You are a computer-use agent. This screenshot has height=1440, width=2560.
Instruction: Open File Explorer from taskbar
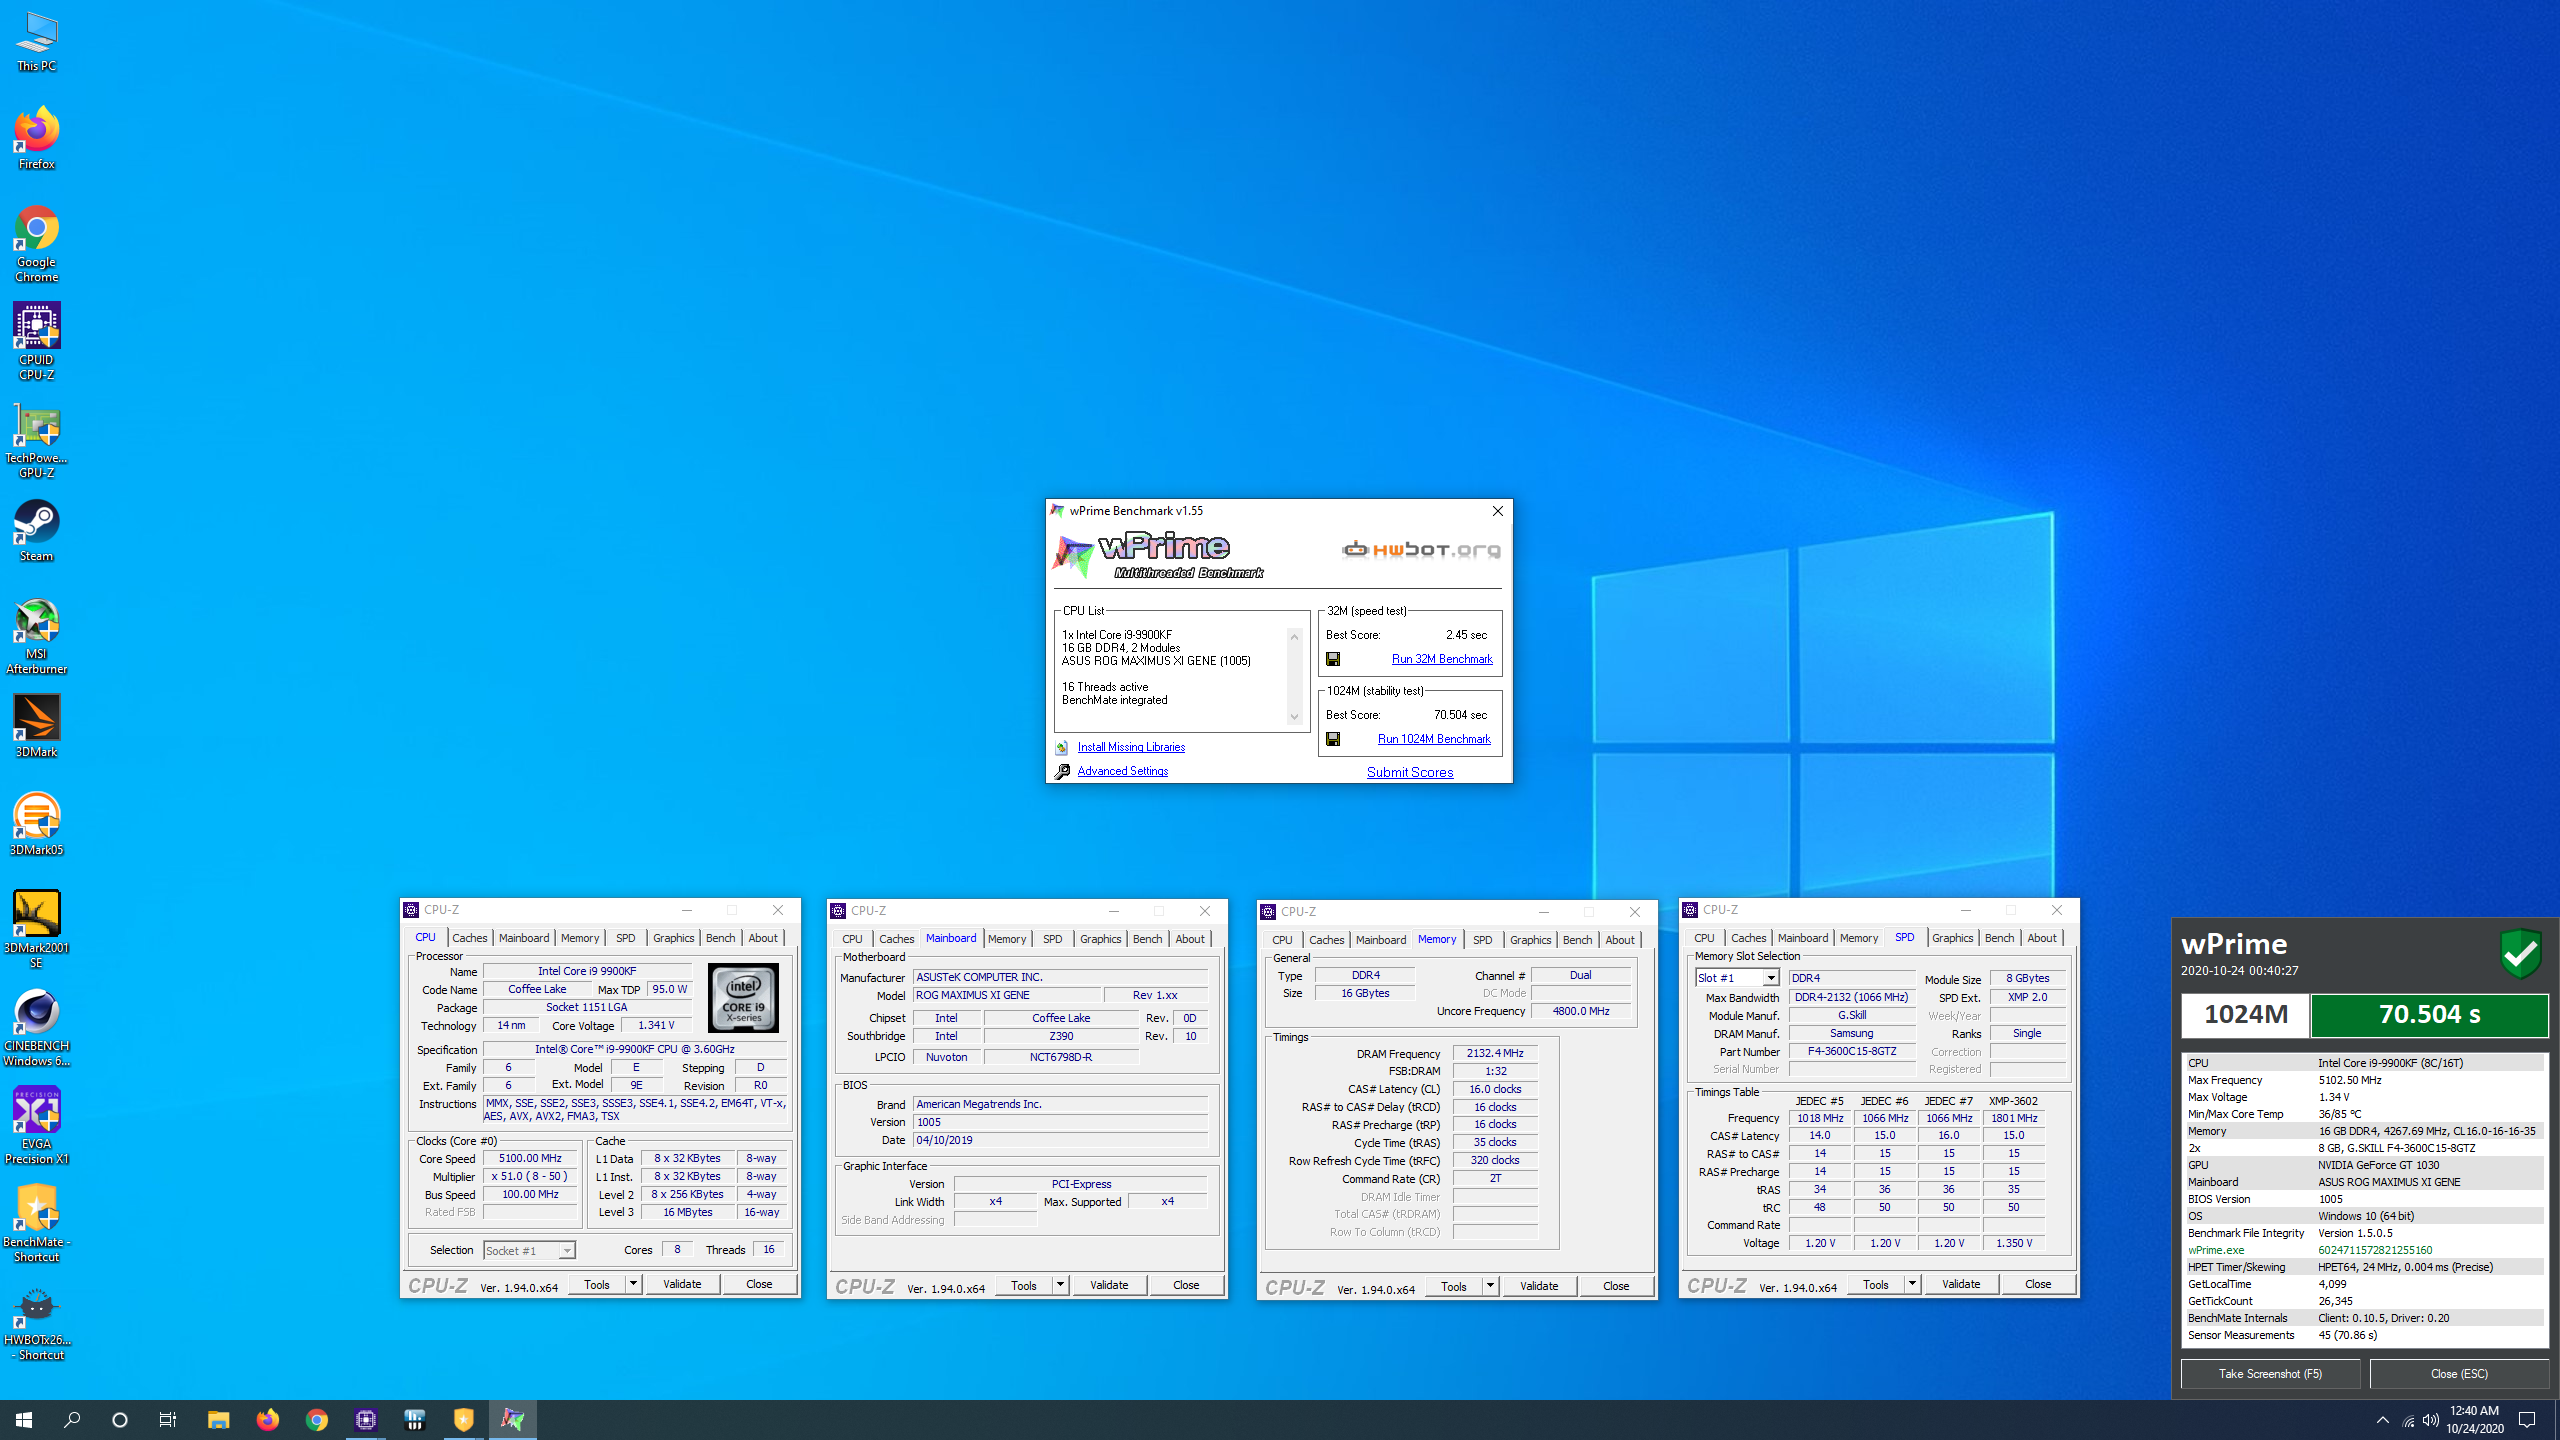pos(218,1419)
